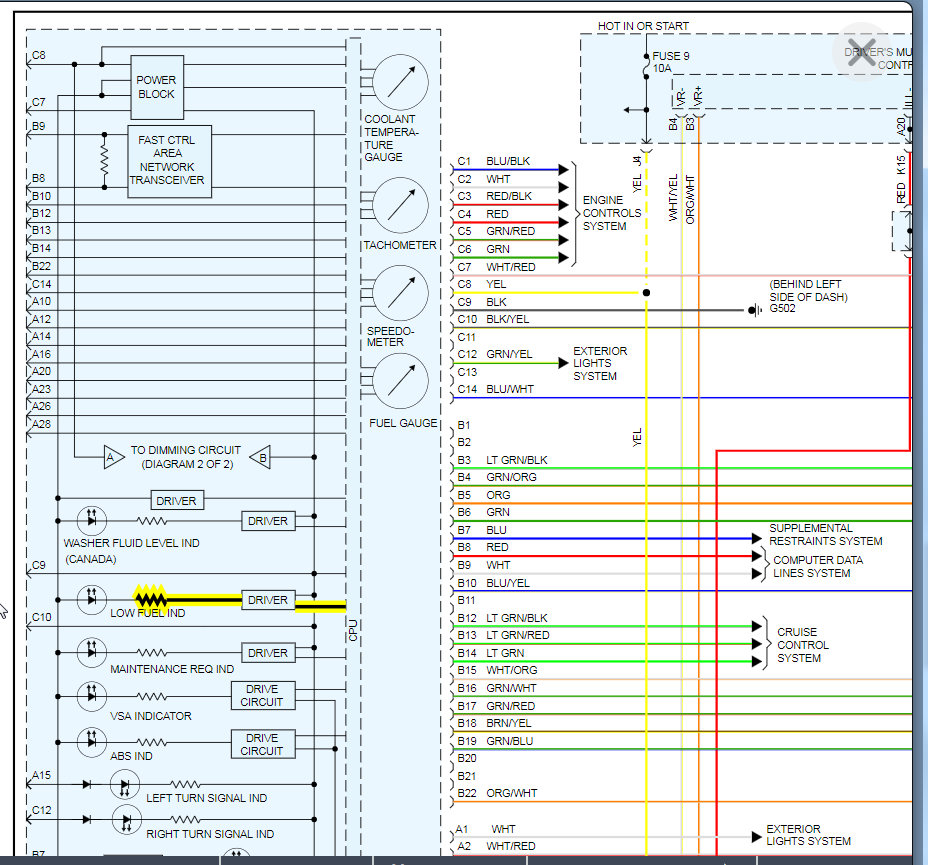Click the 'GRN/ORG' wire color label
The image size is (928, 865).
(511, 477)
